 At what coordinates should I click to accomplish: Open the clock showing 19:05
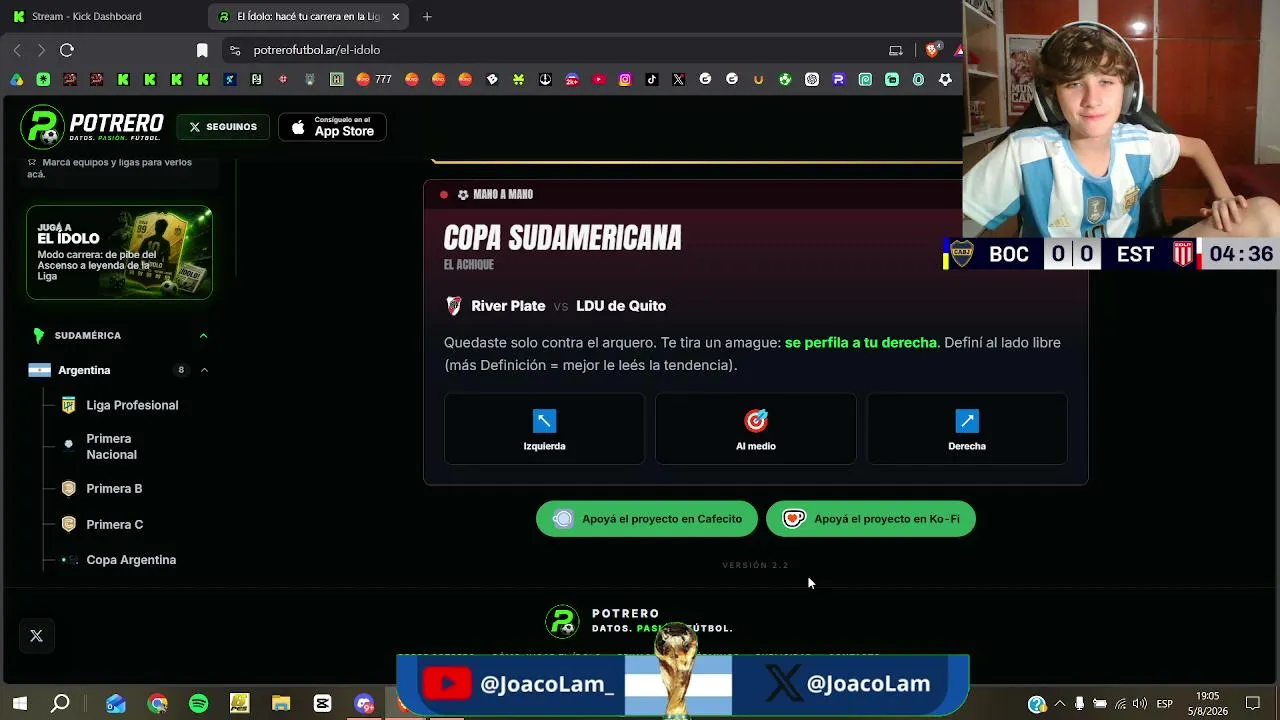point(1207,704)
